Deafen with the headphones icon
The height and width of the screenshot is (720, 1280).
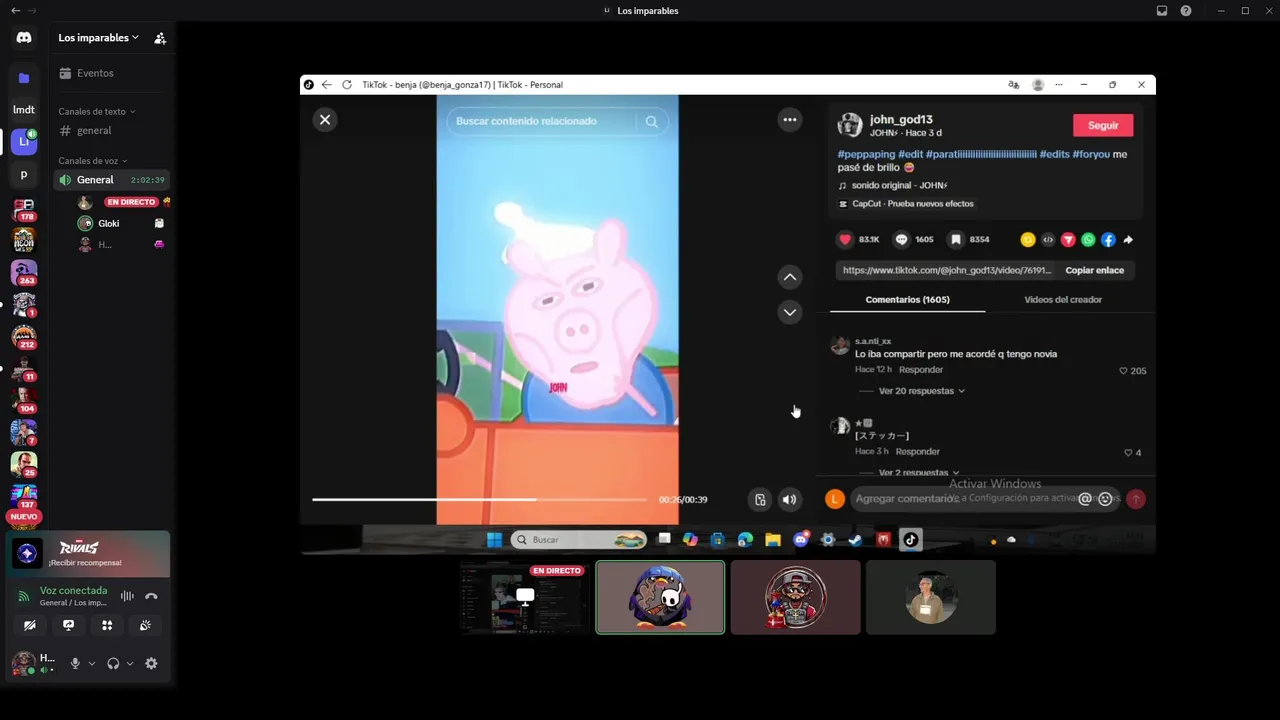pos(113,663)
